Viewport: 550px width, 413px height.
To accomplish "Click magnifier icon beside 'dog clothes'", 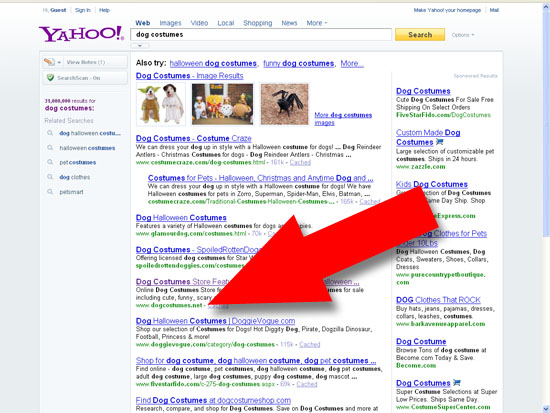I will (50, 177).
